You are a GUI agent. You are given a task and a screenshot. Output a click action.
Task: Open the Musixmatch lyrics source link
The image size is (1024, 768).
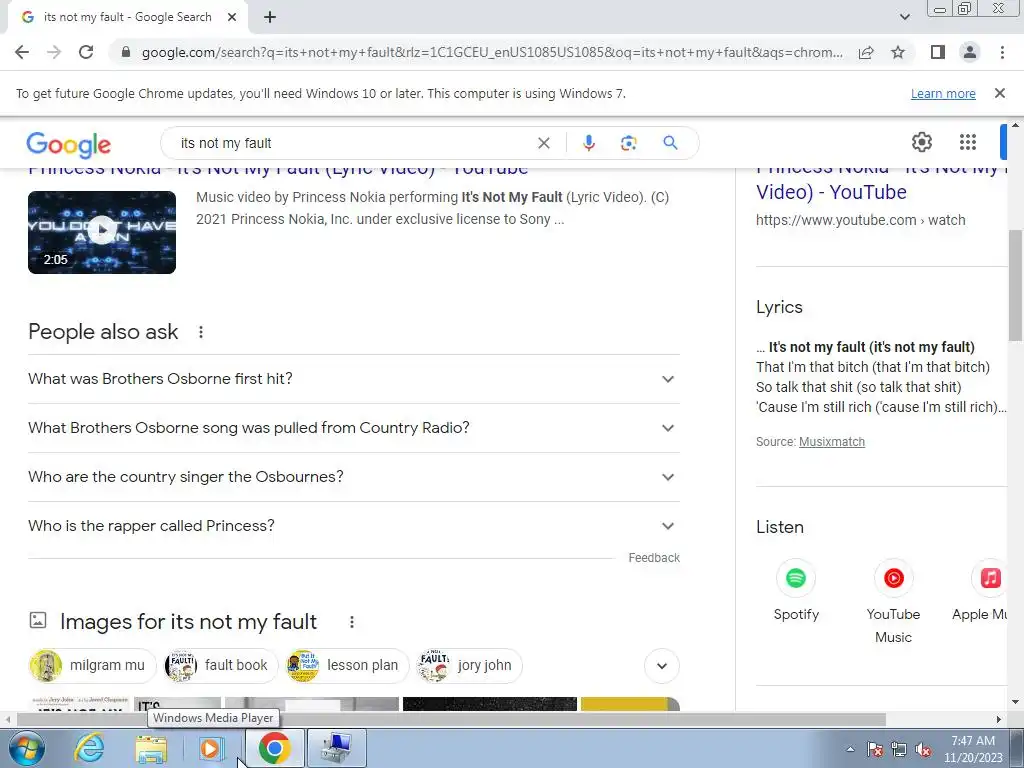click(831, 441)
